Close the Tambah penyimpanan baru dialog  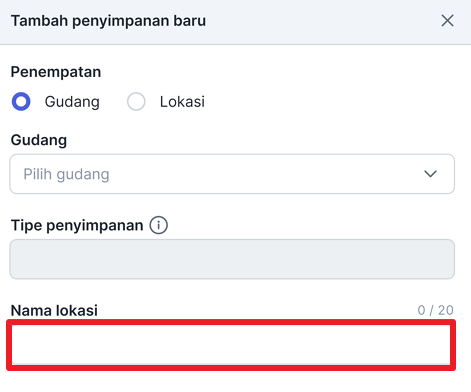point(447,21)
